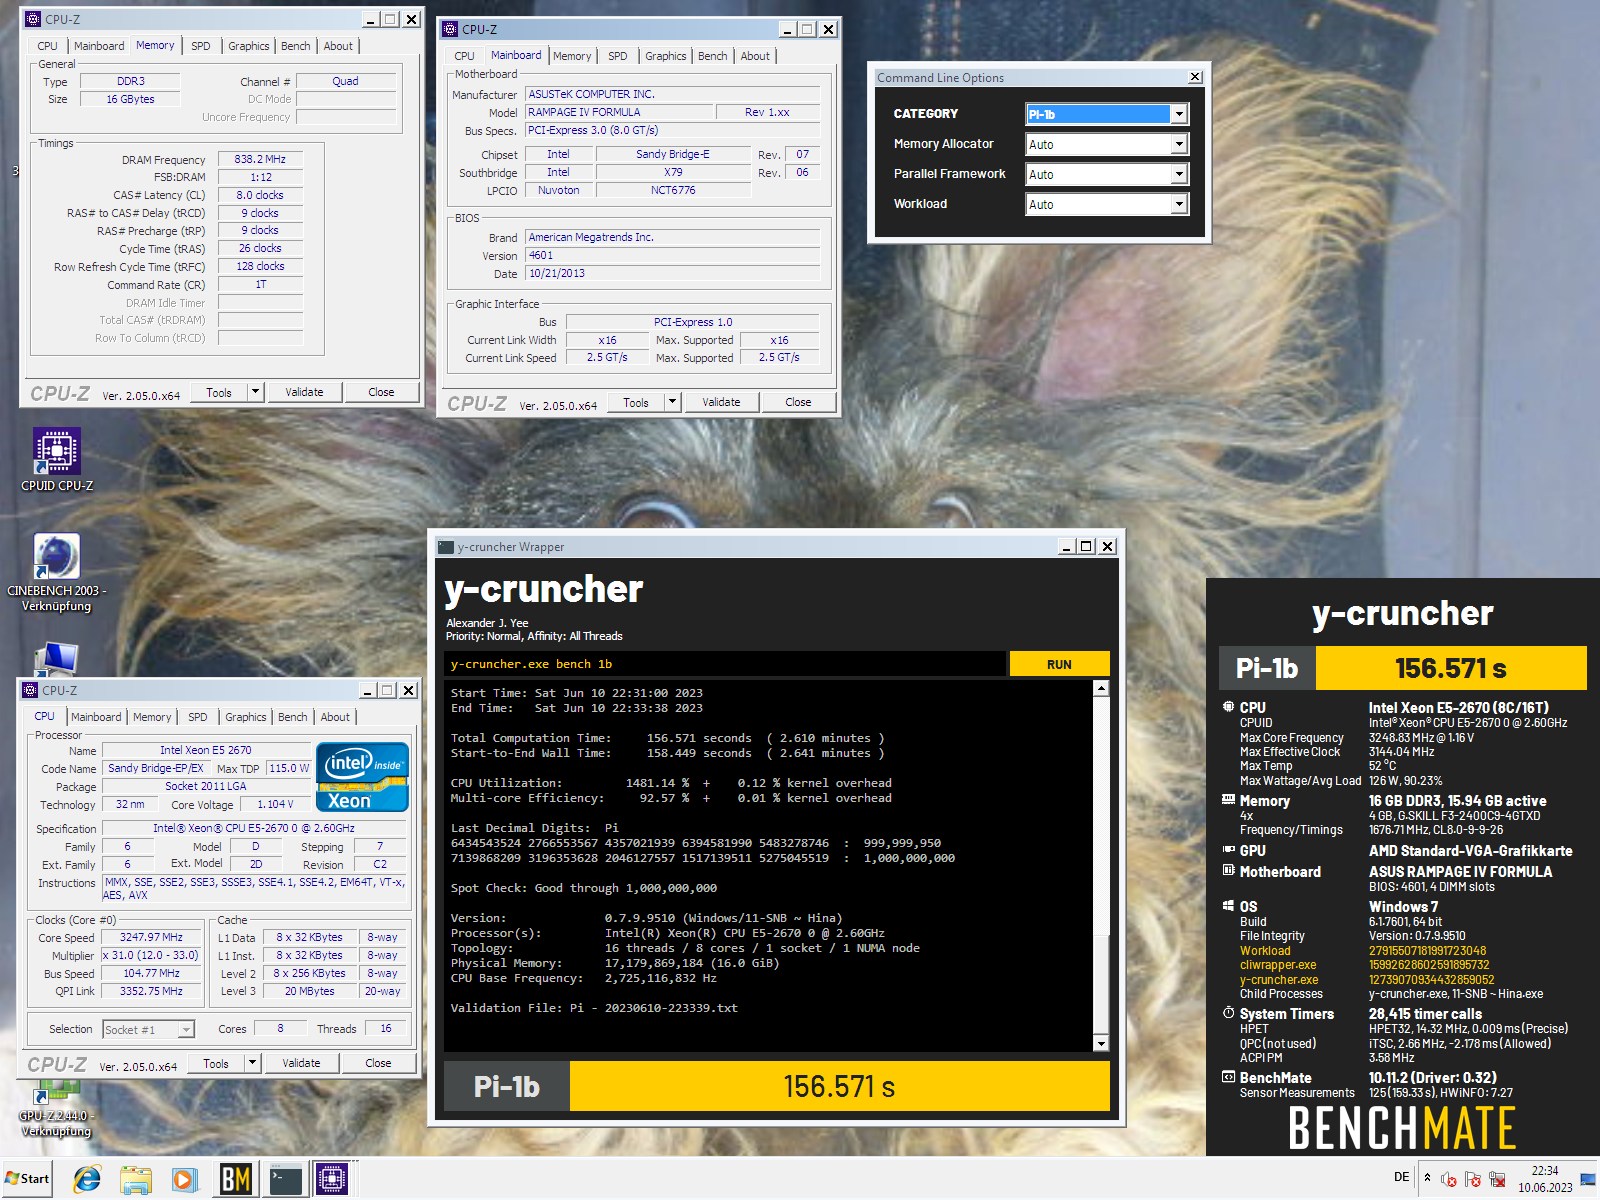Click the y-cruncher.exe bench 1b command field
This screenshot has width=1600, height=1200.
725,664
